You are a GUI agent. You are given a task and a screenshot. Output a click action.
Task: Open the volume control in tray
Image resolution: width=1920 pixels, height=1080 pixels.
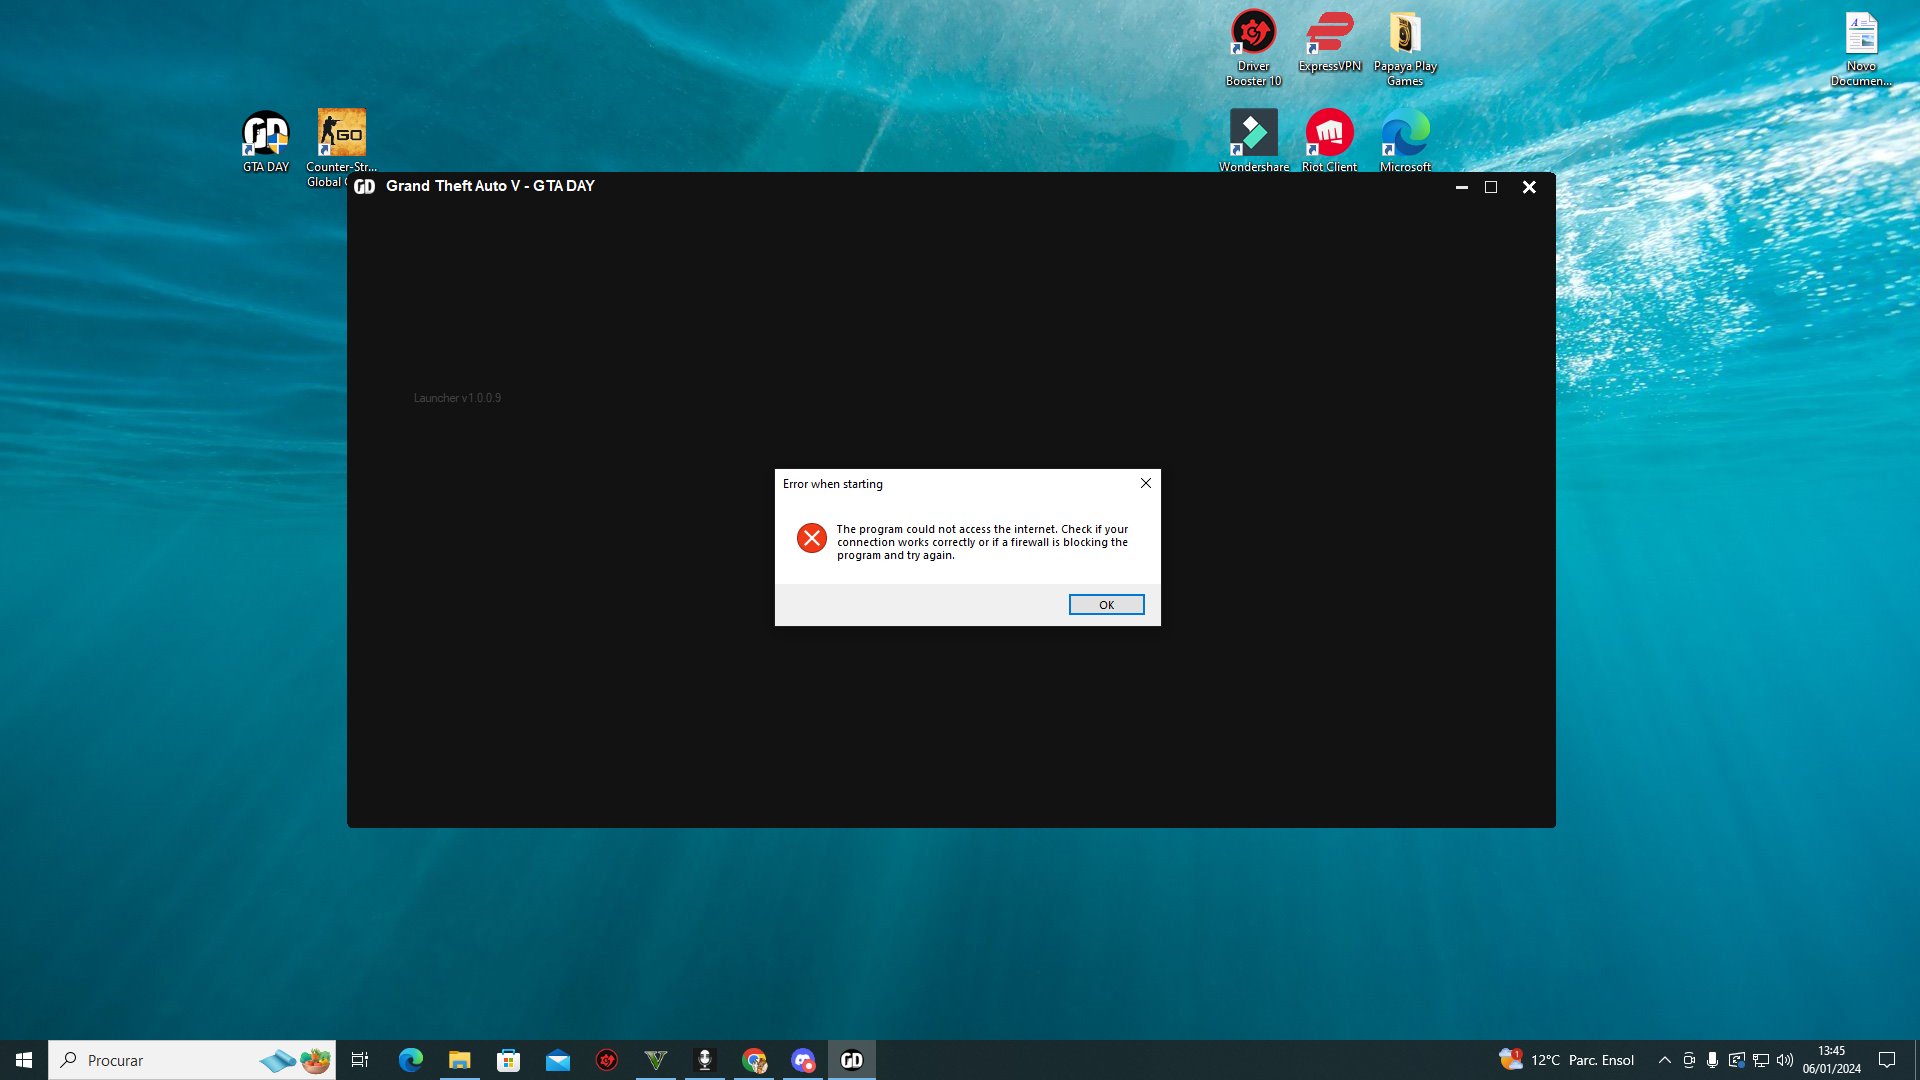1785,1060
